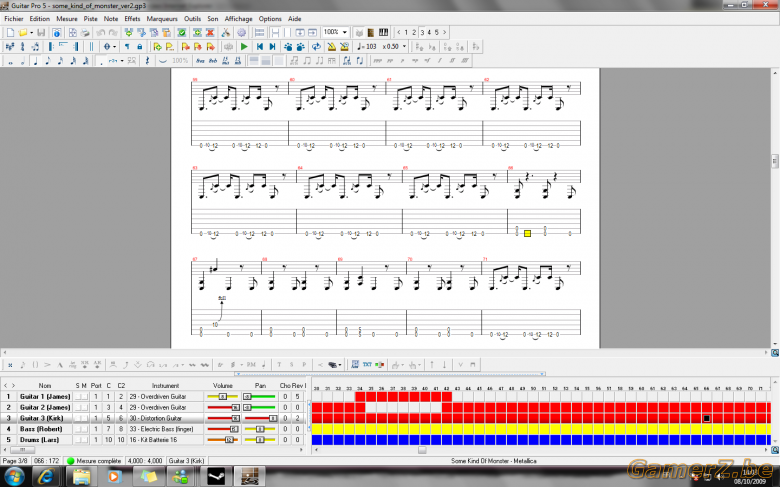Image resolution: width=780 pixels, height=487 pixels.
Task: Toggle mute for Guitar 1 (James)
Action: tap(84, 396)
